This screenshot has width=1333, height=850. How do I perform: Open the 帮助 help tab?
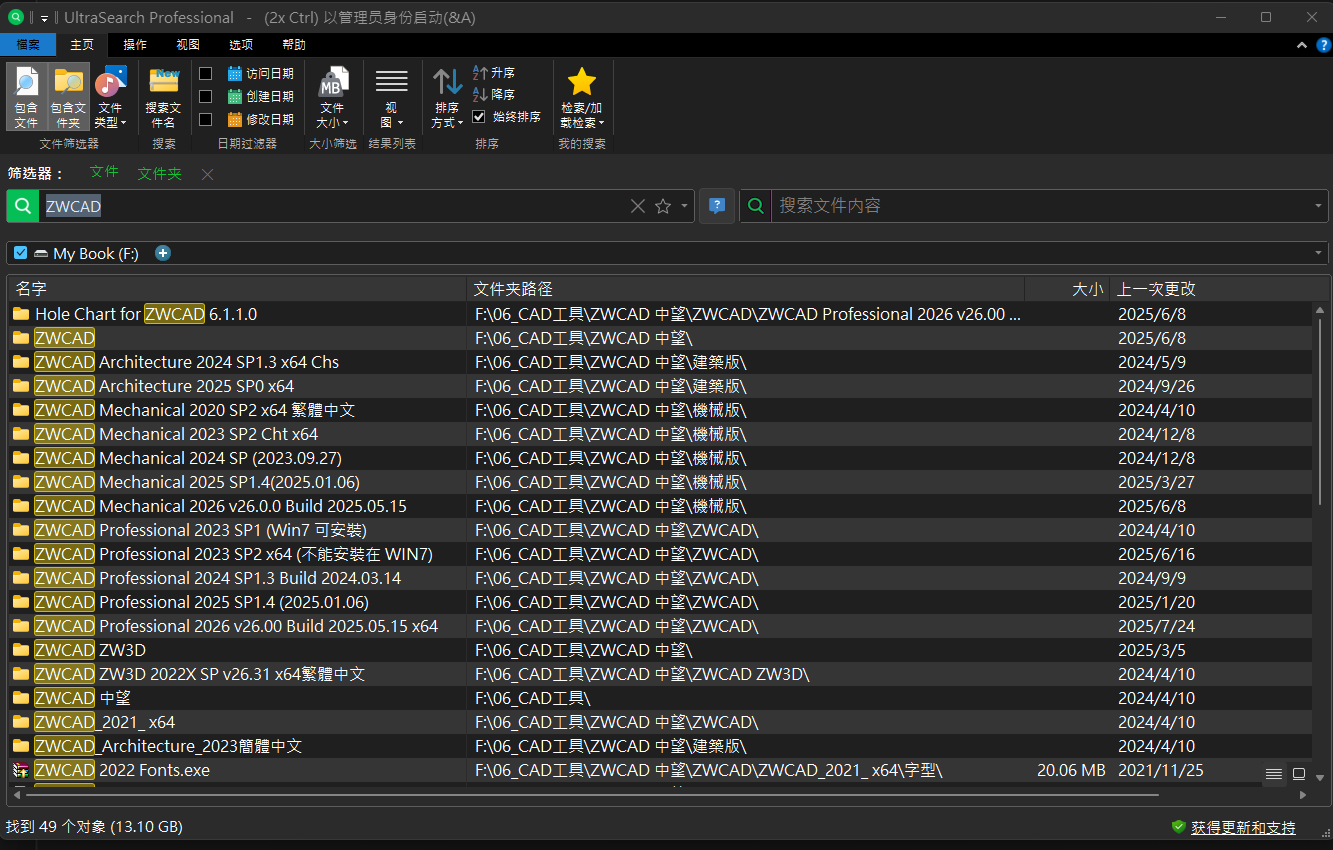coord(294,45)
